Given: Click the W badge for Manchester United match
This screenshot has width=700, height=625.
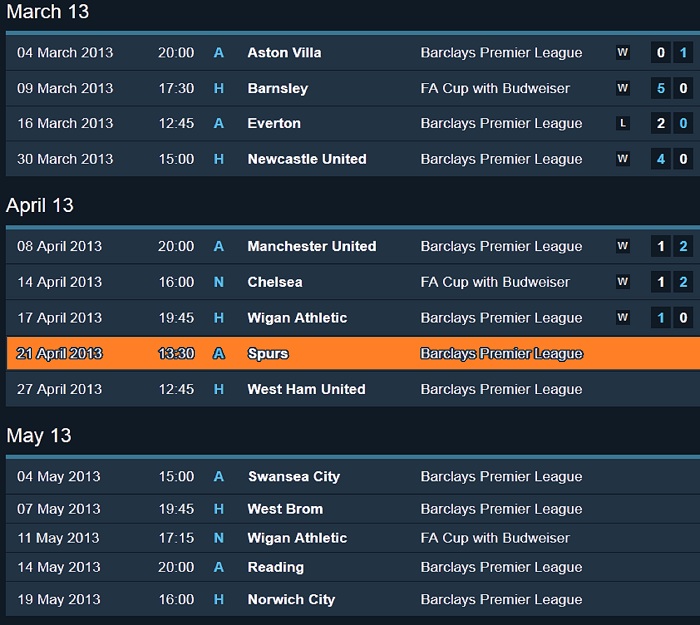Looking at the screenshot, I should tap(623, 247).
